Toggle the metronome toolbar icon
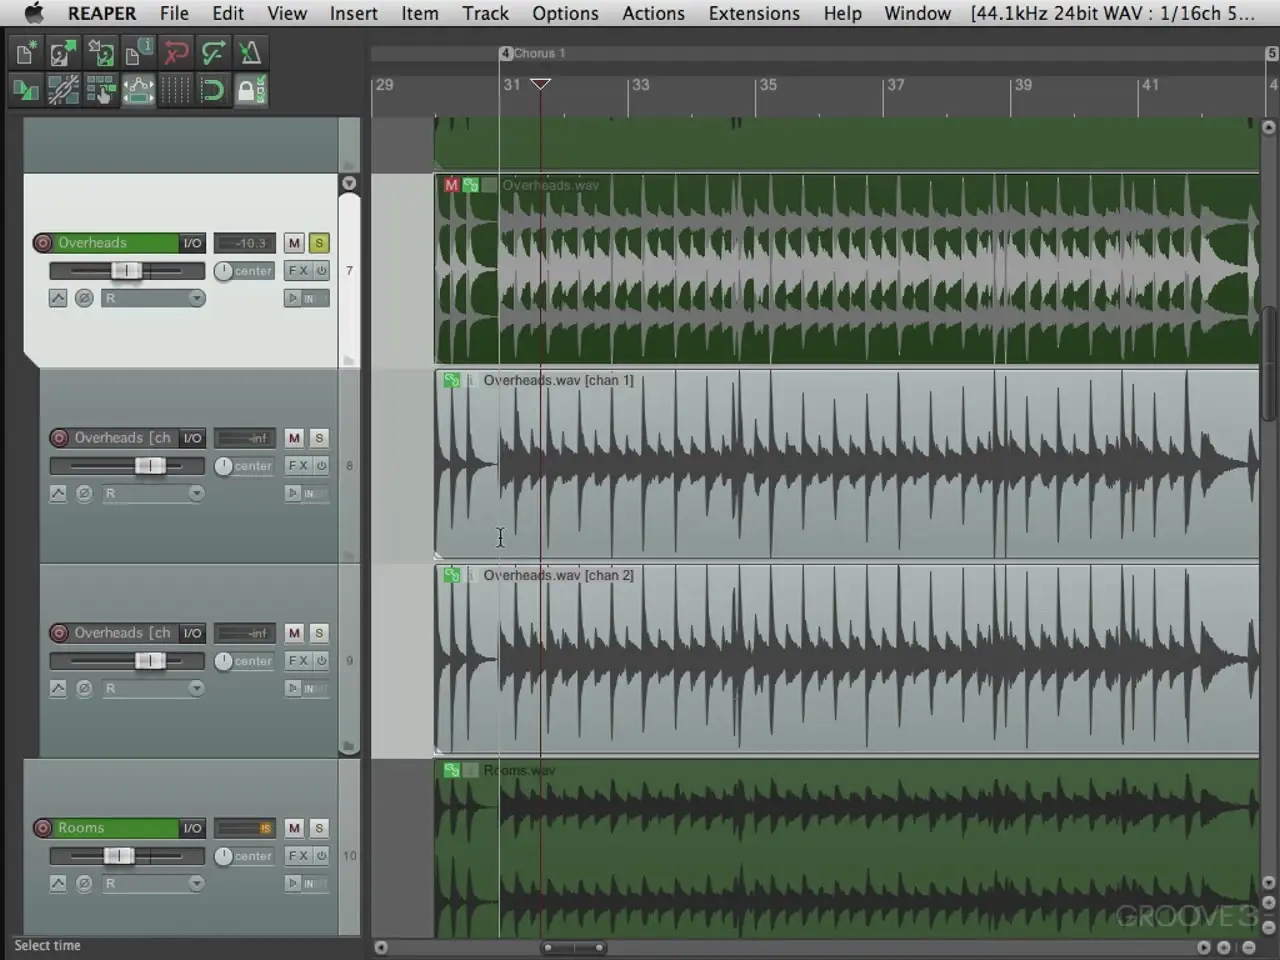Screen dimensions: 1280x960 tap(251, 53)
